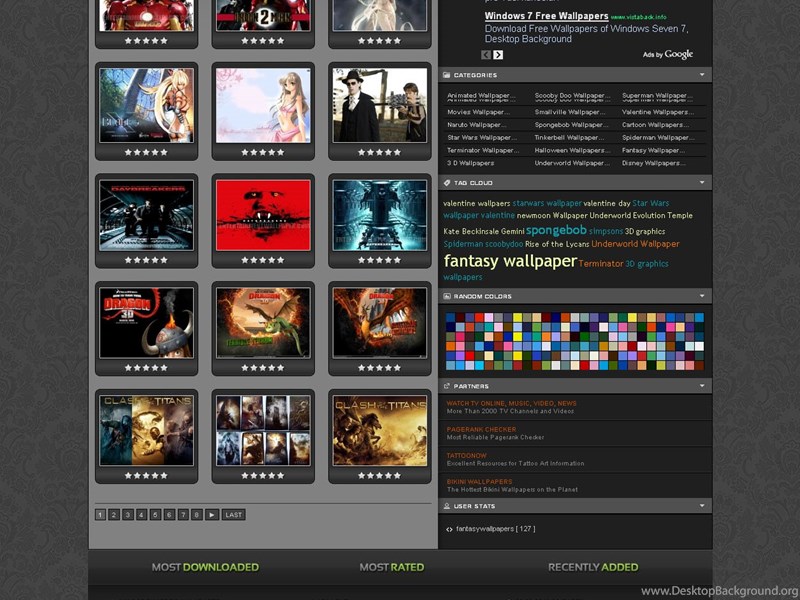Open the Most Rated tab
Image resolution: width=800 pixels, height=600 pixels.
pos(391,567)
